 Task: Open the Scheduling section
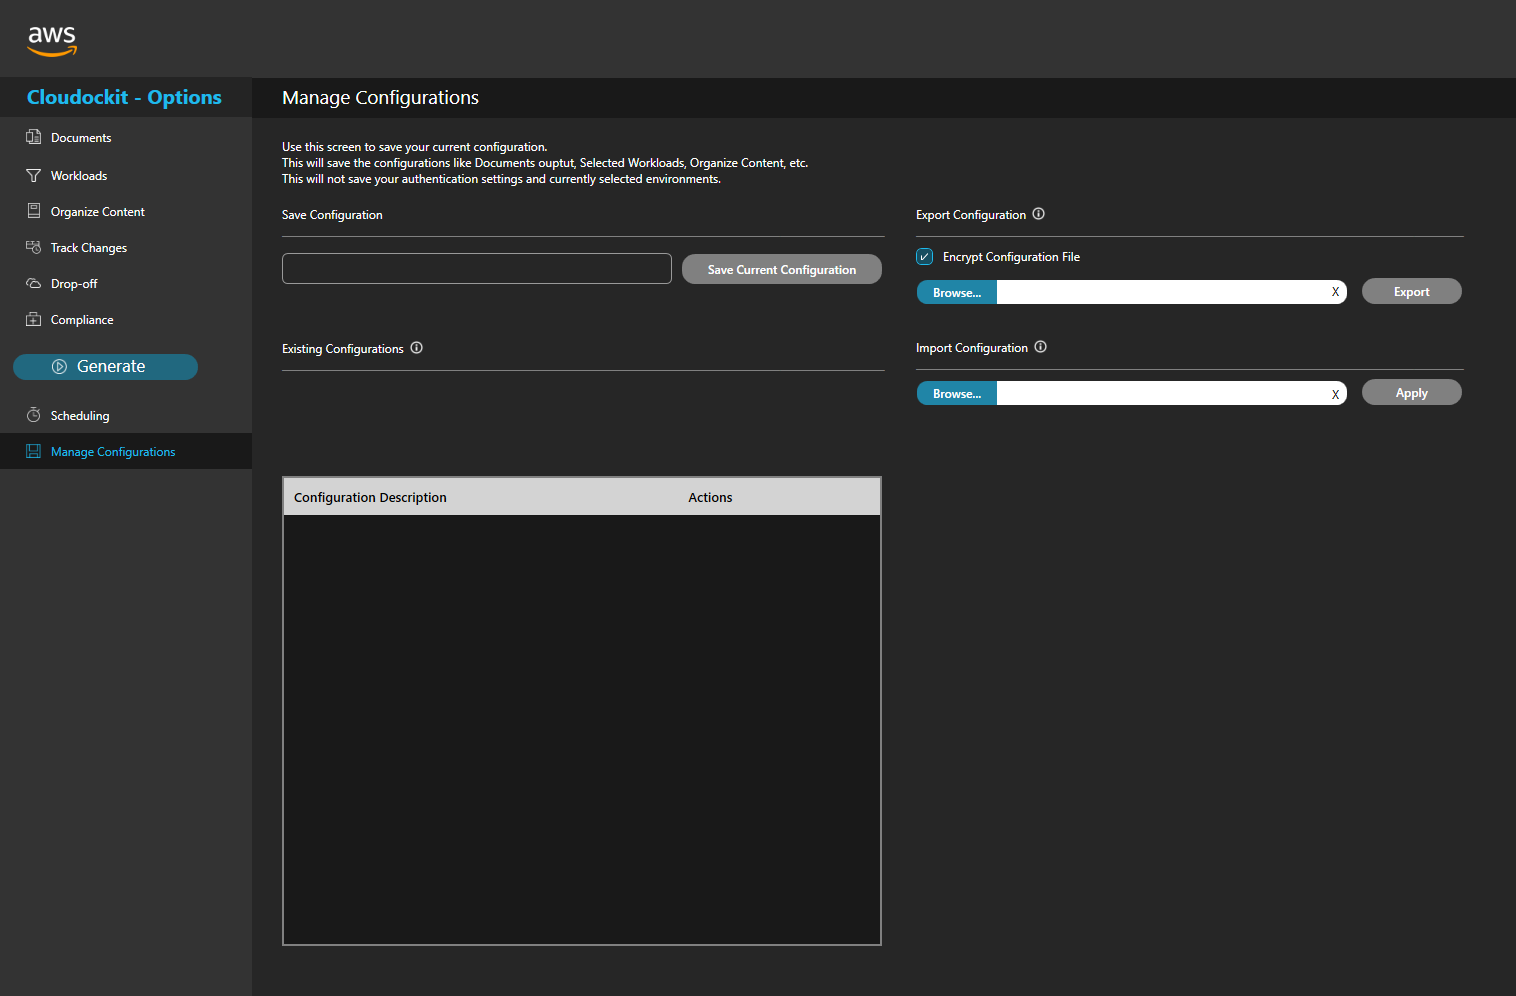pyautogui.click(x=80, y=416)
